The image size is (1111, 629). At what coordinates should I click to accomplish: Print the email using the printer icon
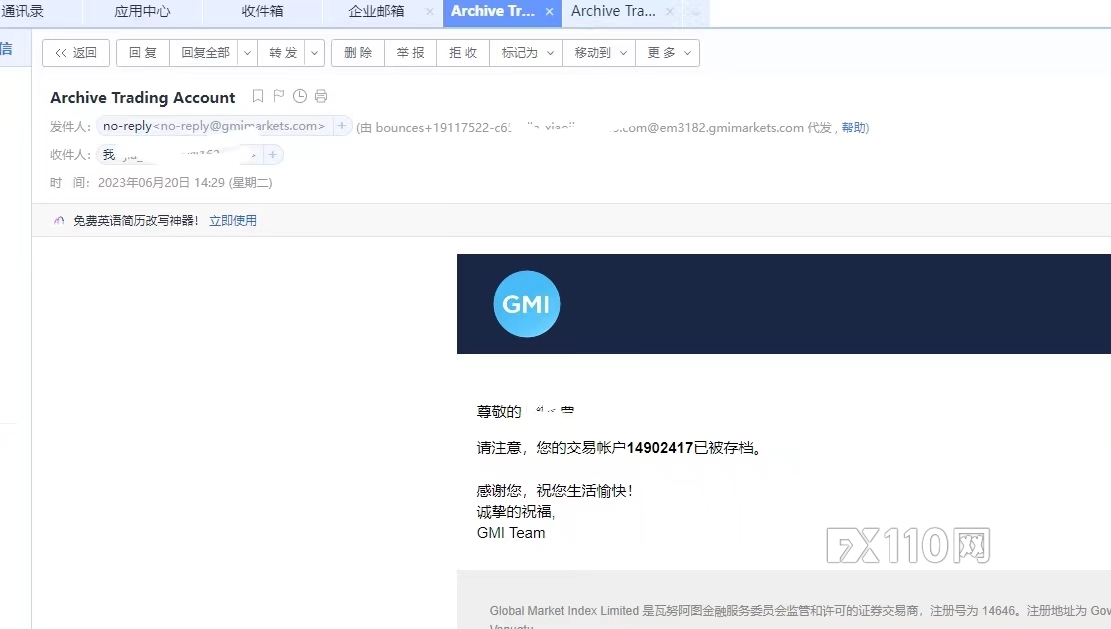(x=321, y=96)
